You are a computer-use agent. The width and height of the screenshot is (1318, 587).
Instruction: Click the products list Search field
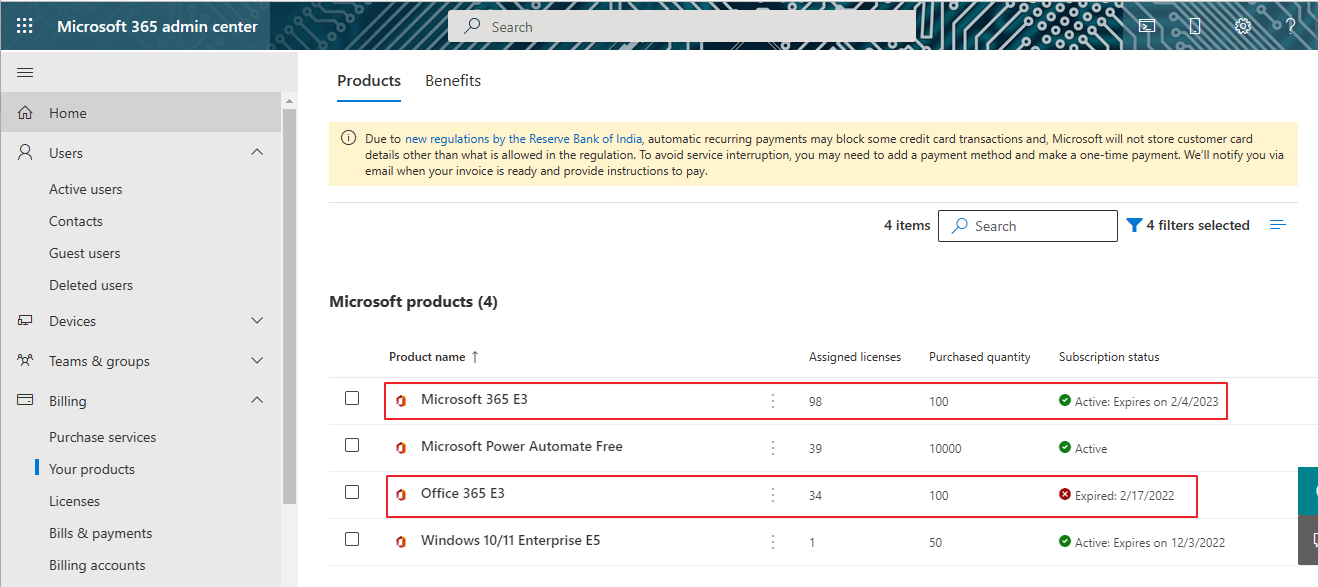1028,226
